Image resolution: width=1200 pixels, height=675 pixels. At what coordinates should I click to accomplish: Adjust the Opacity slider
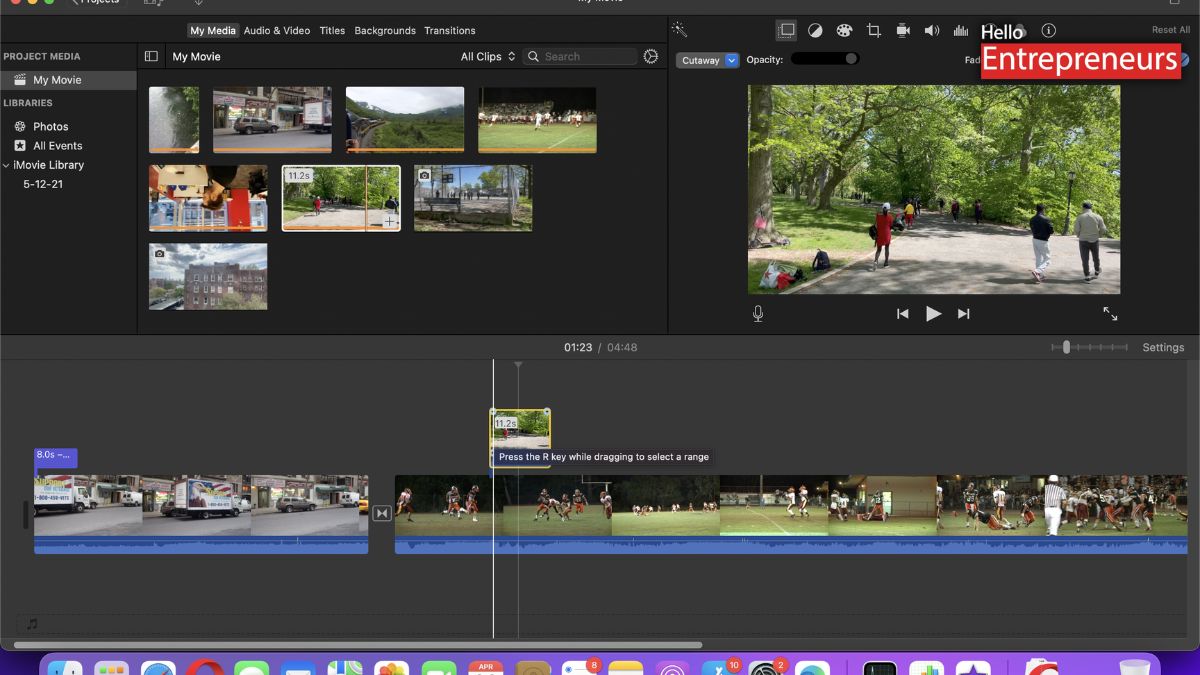825,59
